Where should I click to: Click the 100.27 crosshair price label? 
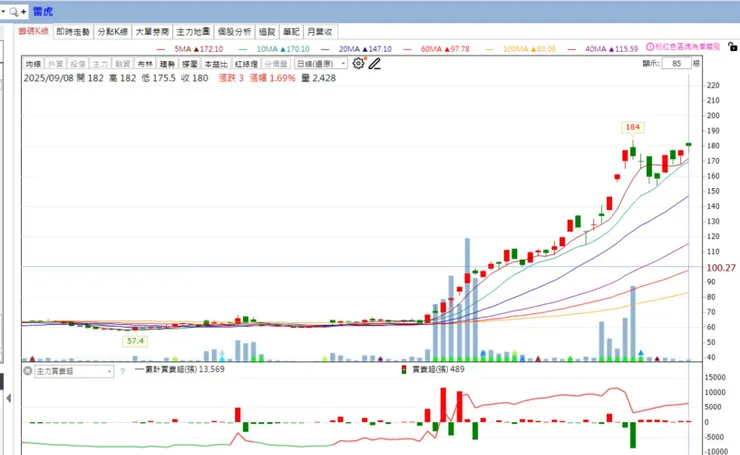pyautogui.click(x=721, y=268)
